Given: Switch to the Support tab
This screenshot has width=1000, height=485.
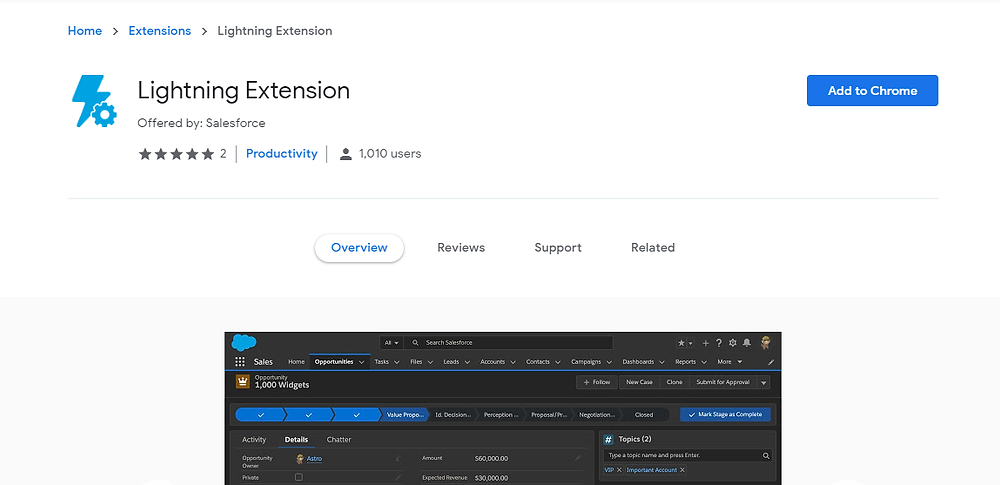Looking at the screenshot, I should coord(558,248).
